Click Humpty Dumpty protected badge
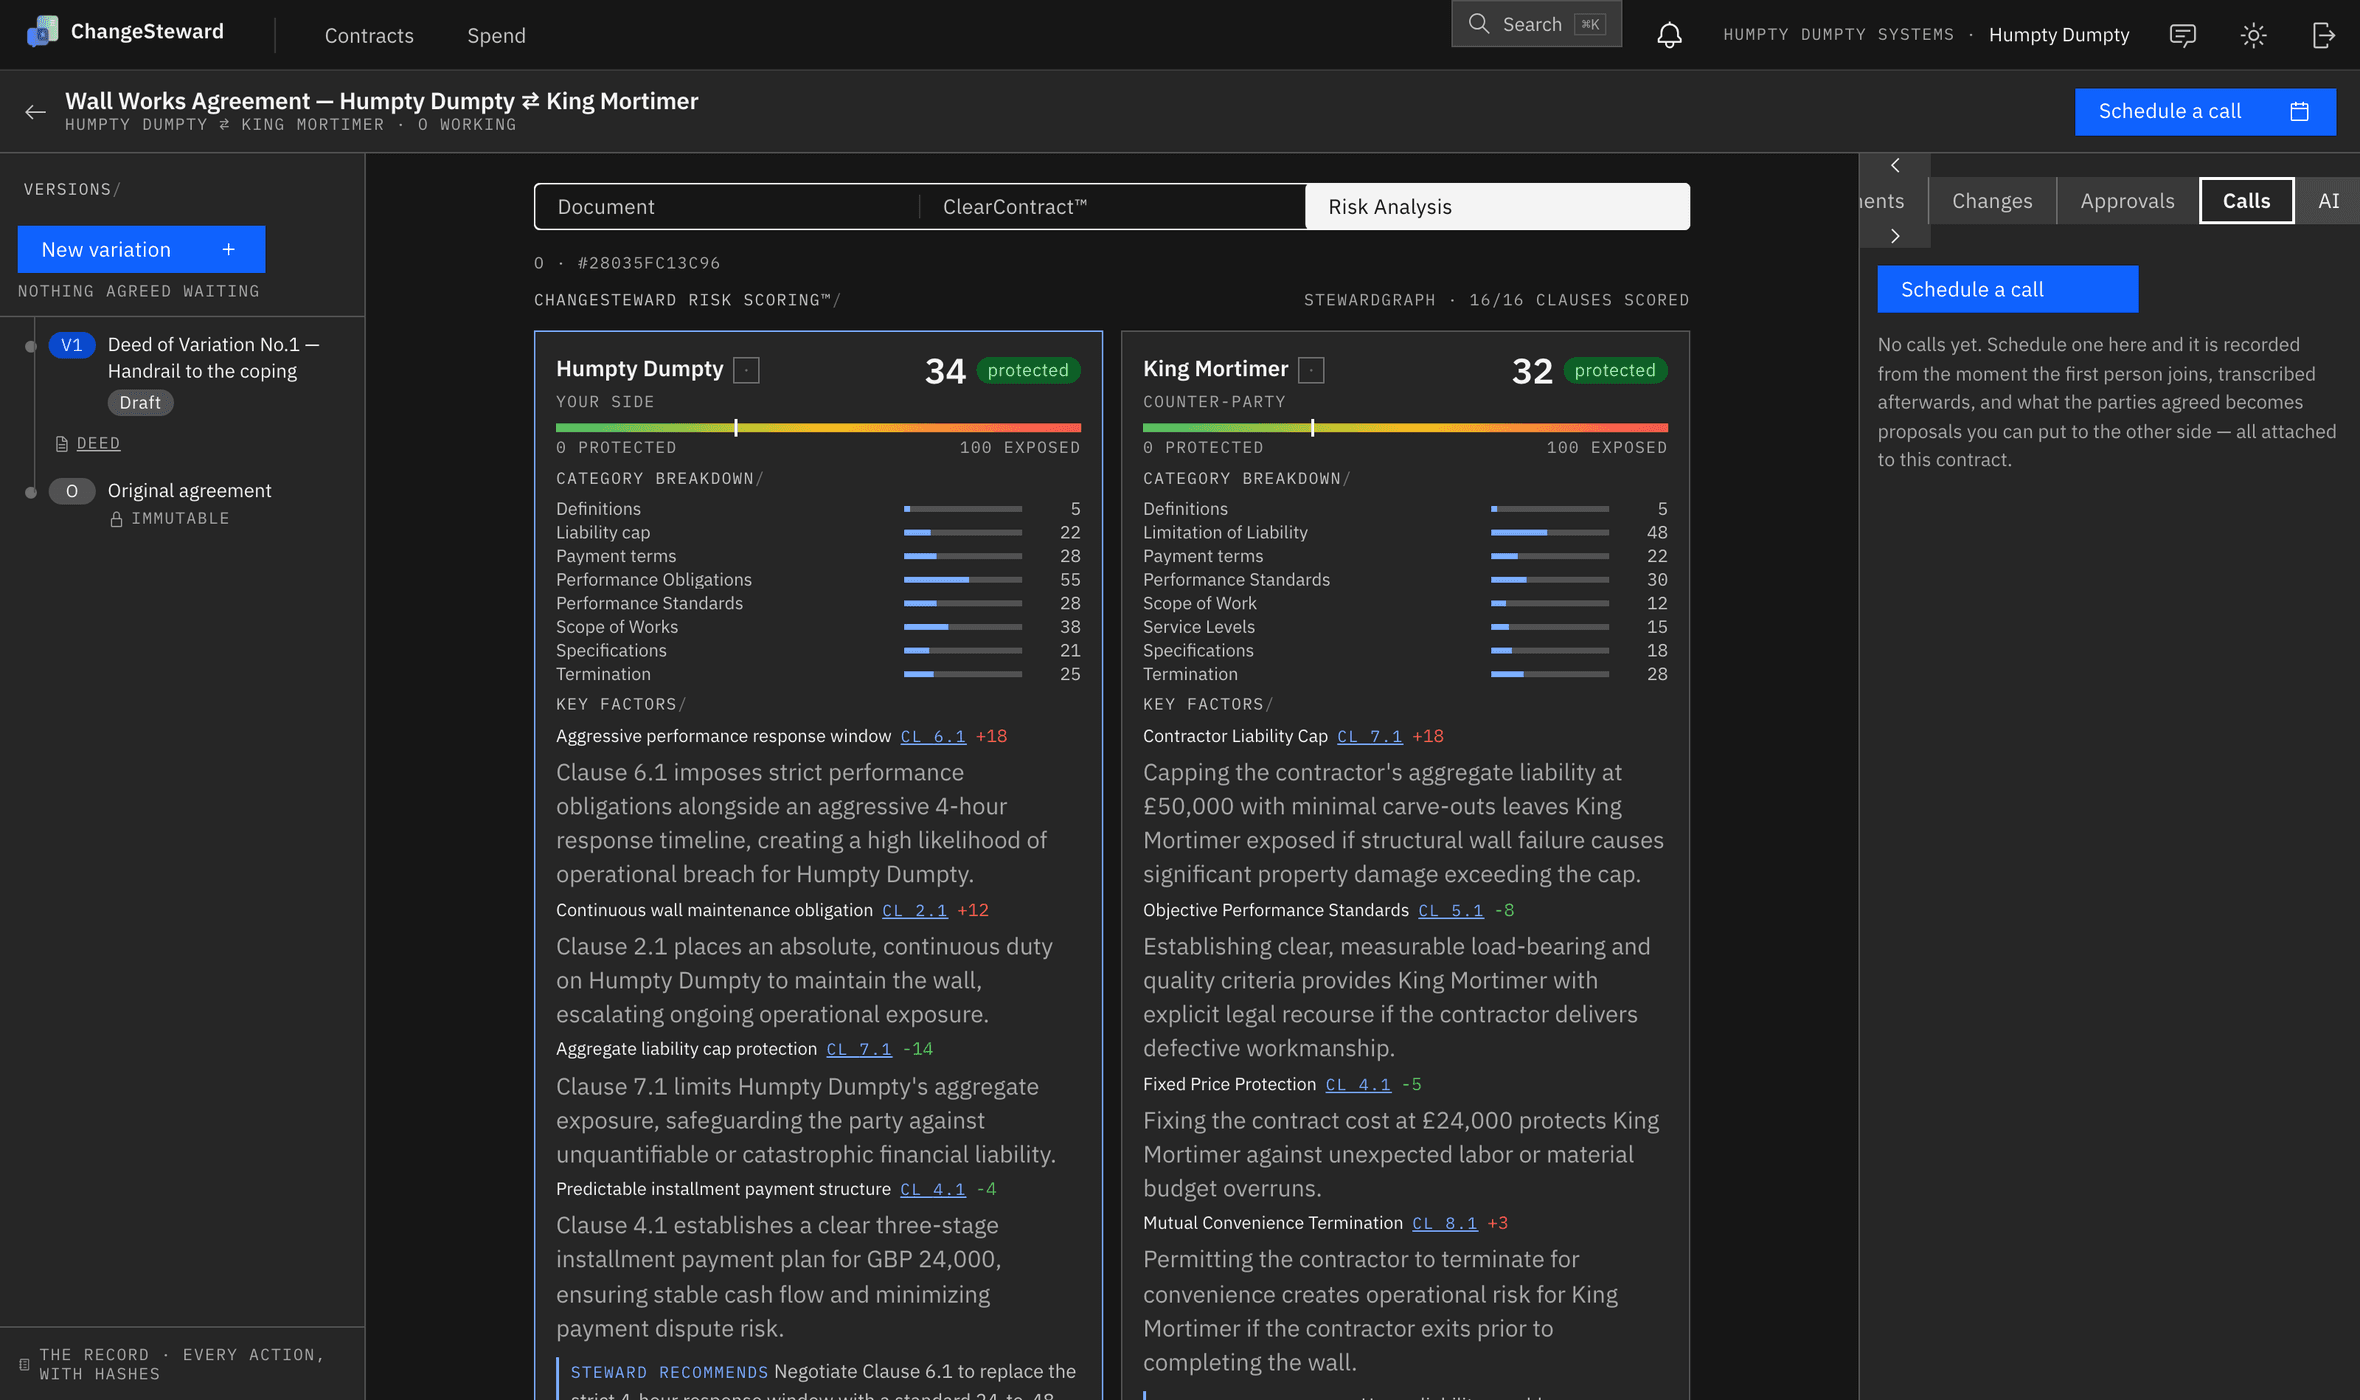 1027,370
